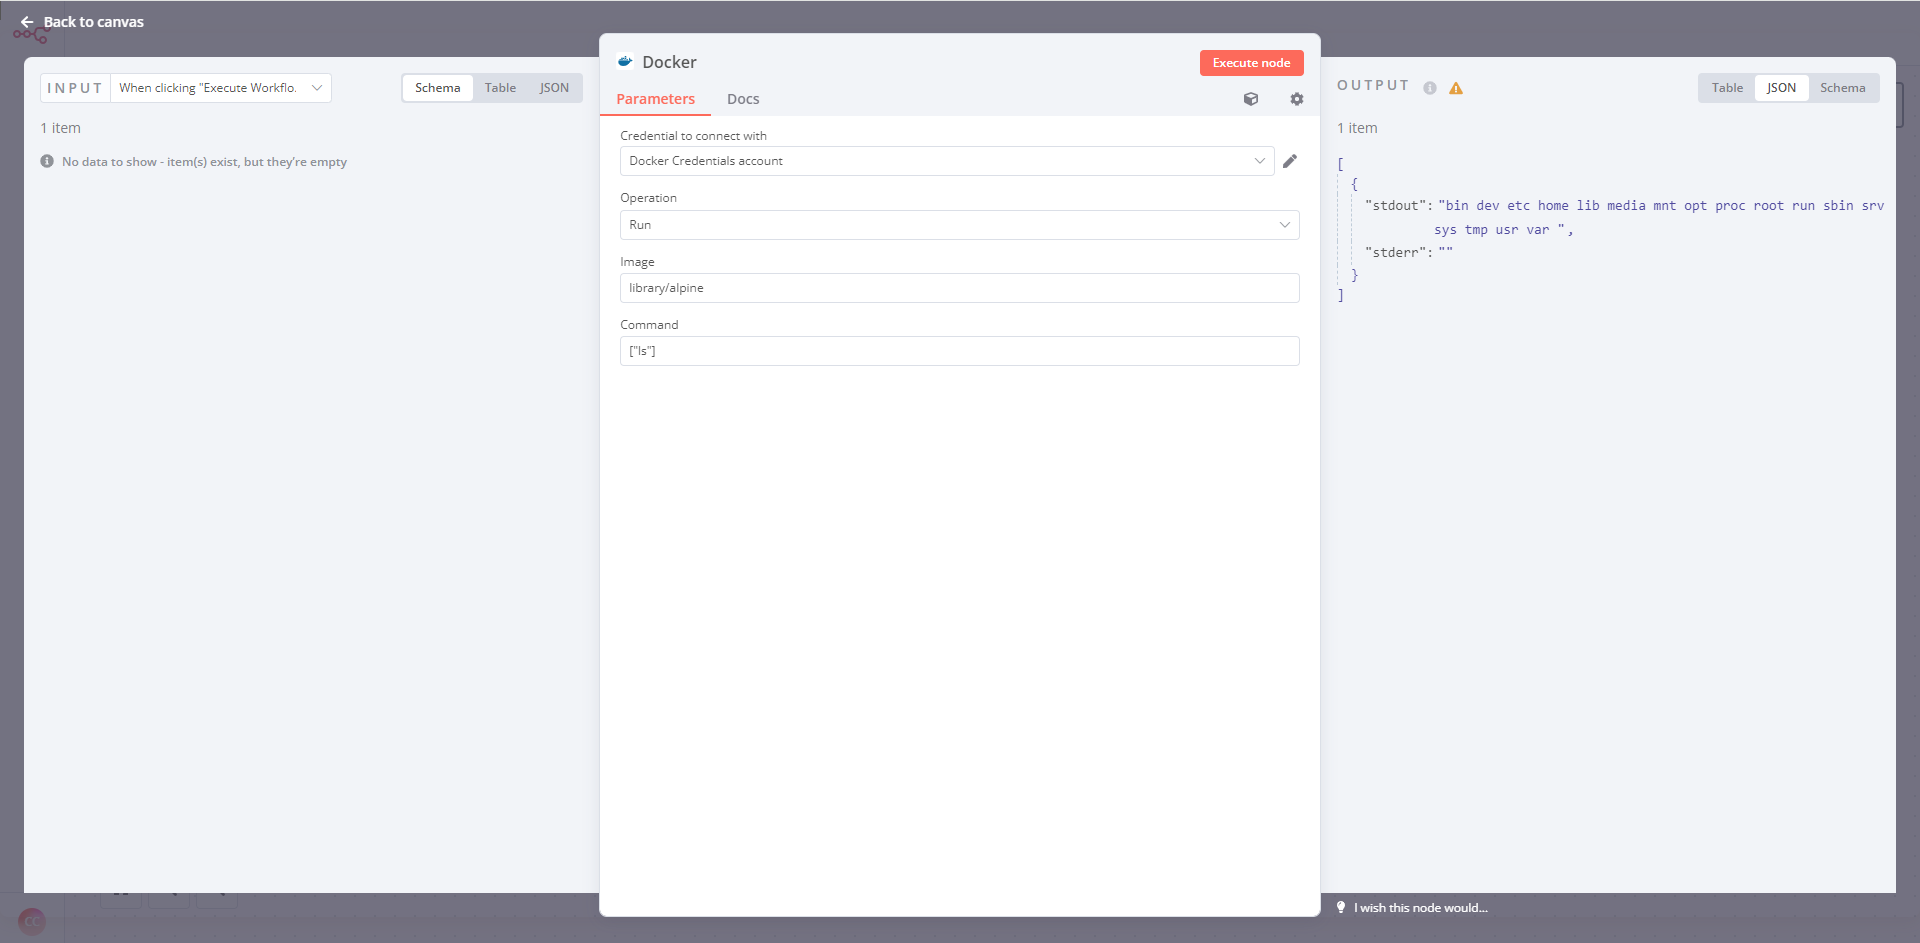Open node settings gear icon
This screenshot has width=1920, height=943.
[1297, 99]
